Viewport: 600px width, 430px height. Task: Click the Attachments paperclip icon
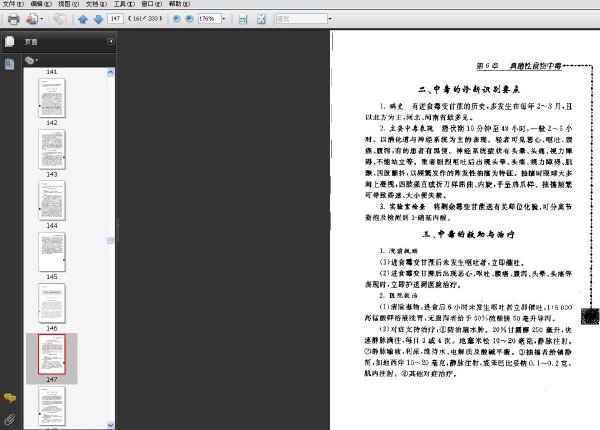10,419
